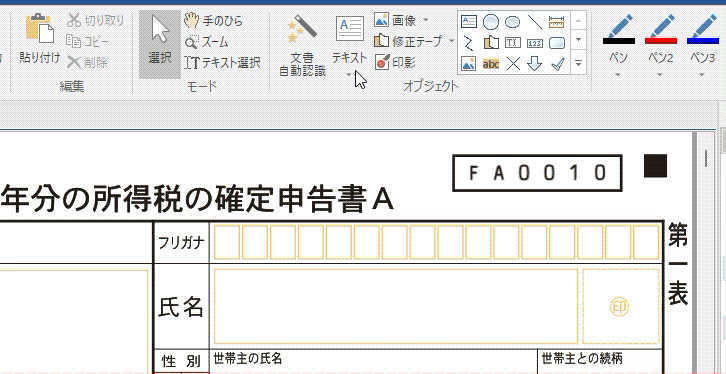Click the 世帯主との続柄 field

point(601,362)
